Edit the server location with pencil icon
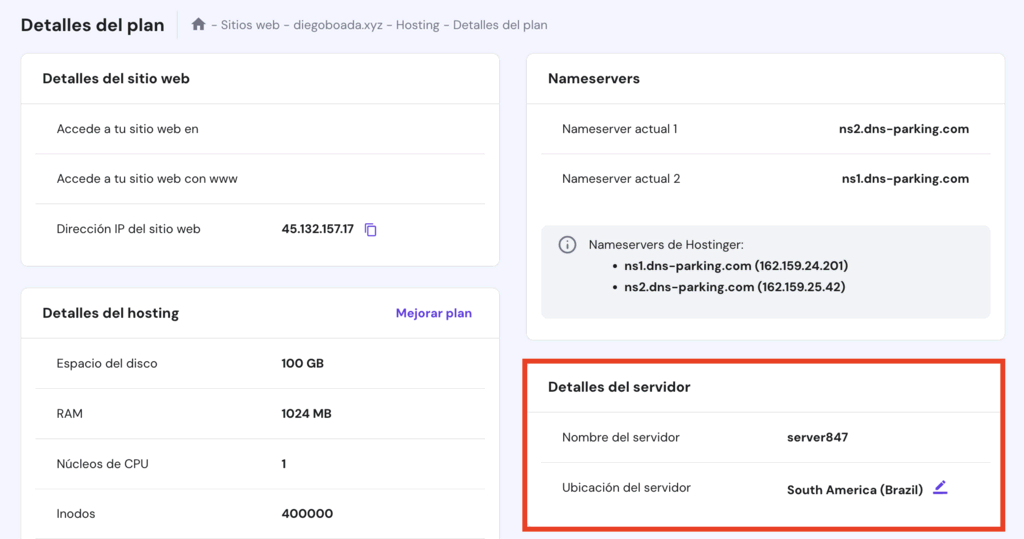1024x539 pixels. (940, 488)
